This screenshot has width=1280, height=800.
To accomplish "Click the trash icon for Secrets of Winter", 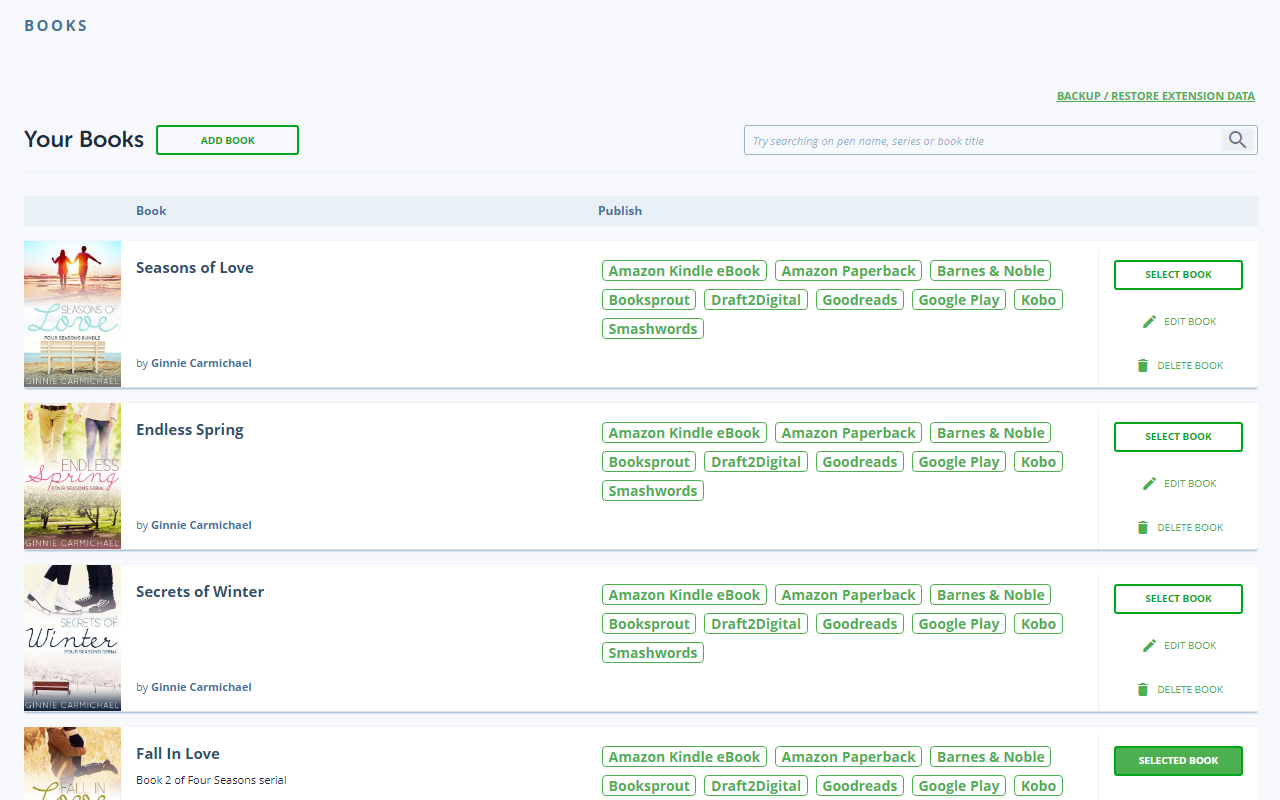I will (1142, 689).
